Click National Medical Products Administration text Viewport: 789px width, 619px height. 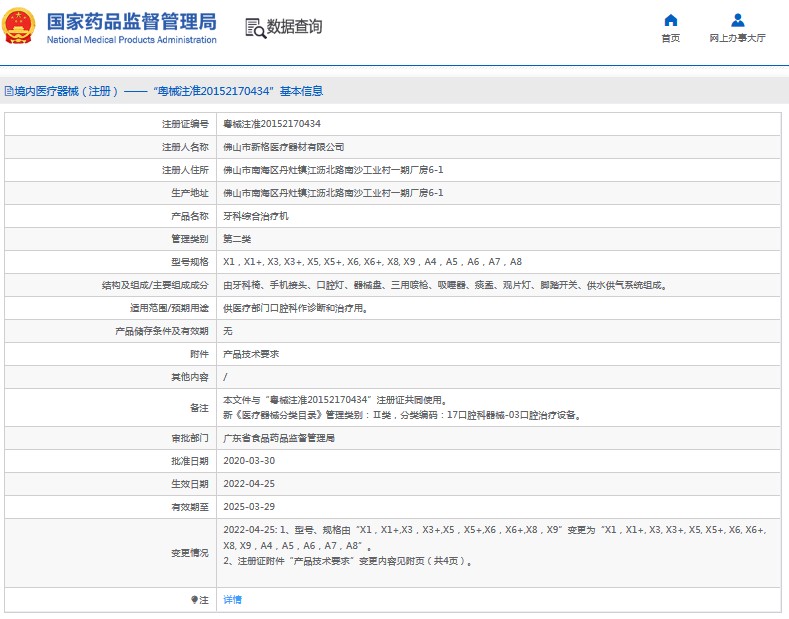point(132,40)
